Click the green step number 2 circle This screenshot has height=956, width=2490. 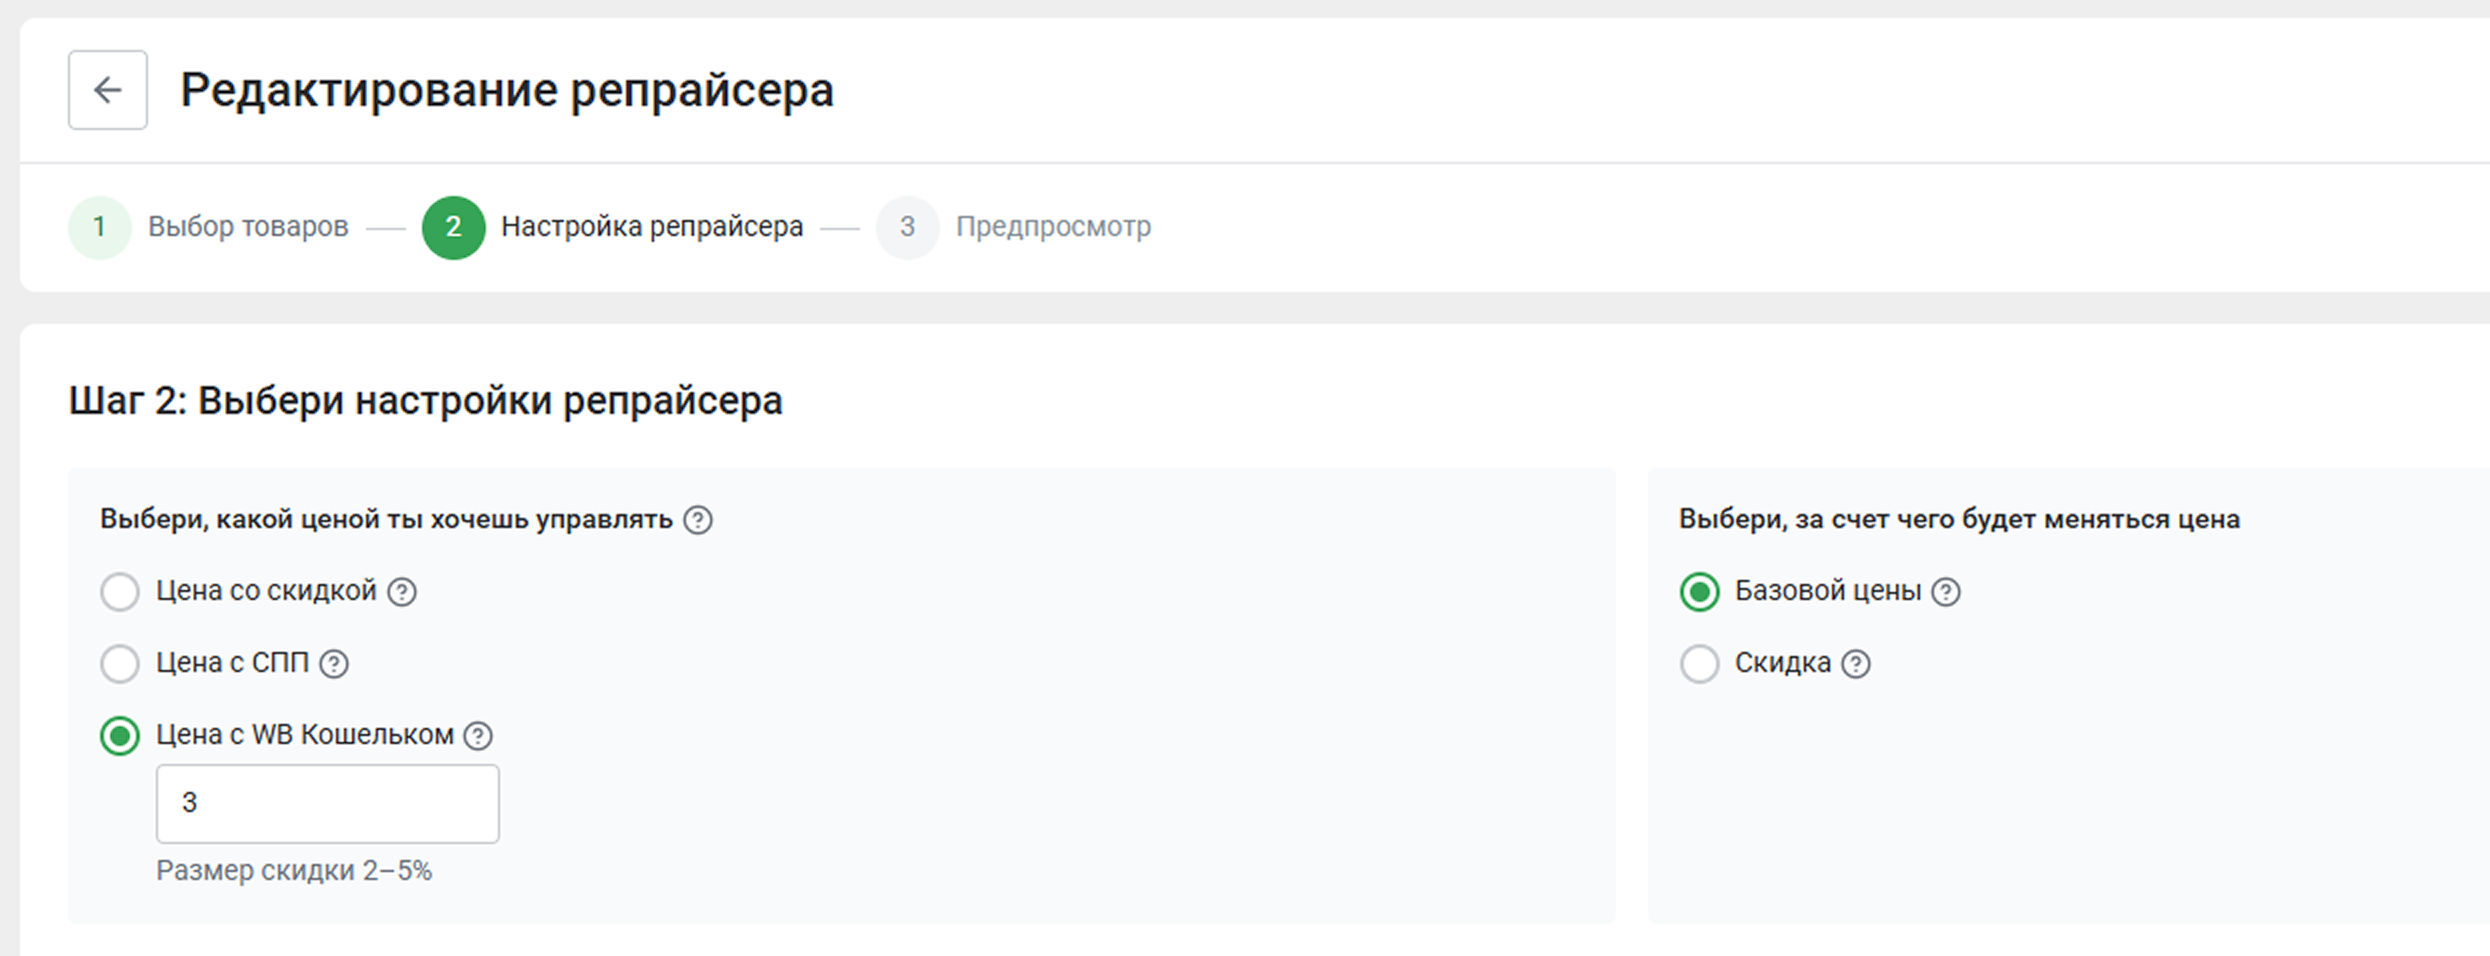[454, 228]
